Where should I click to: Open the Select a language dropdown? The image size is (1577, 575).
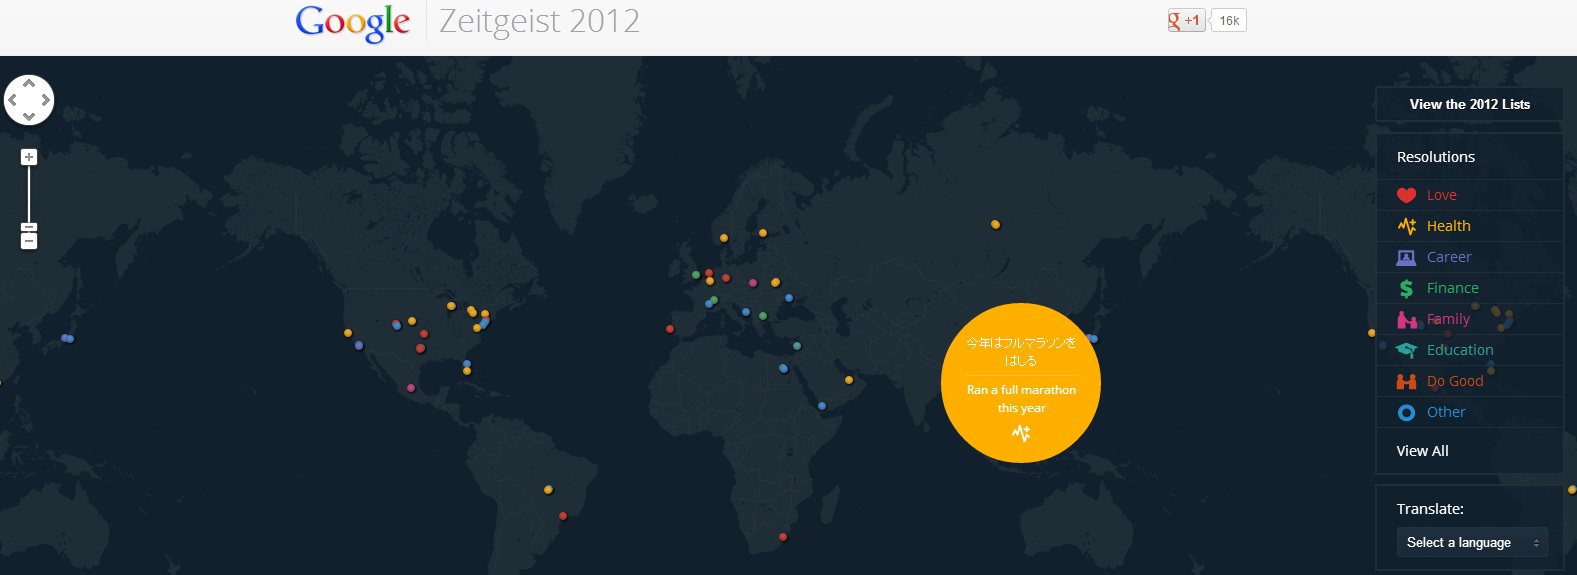tap(1471, 543)
